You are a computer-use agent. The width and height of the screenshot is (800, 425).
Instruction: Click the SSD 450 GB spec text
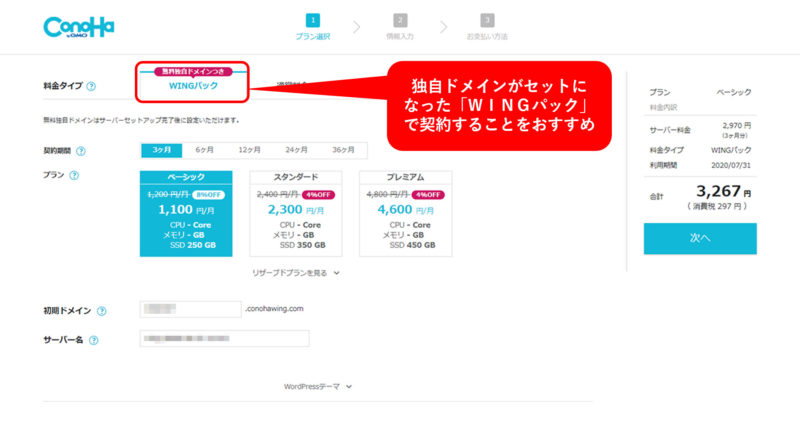tap(412, 245)
